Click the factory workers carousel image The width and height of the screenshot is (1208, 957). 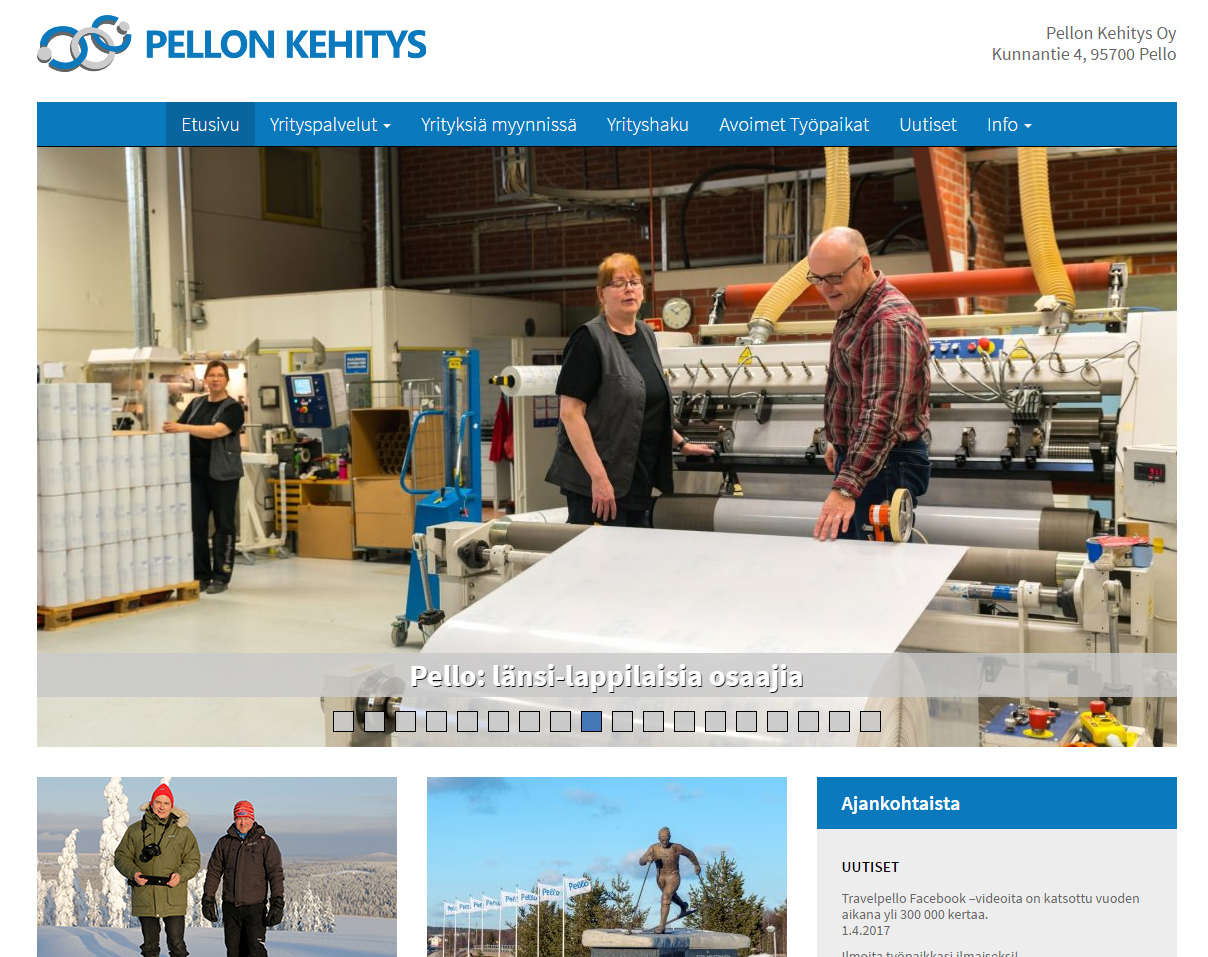click(x=607, y=400)
